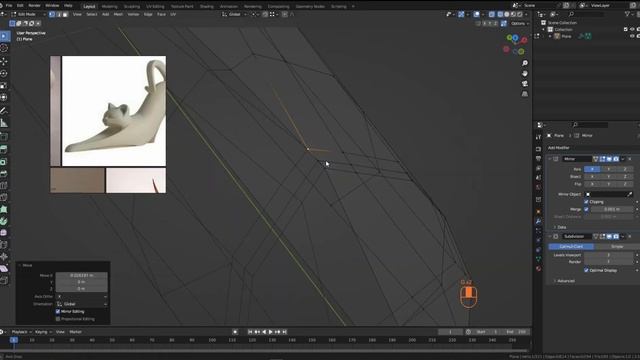Select the Cursor tool in the left toolbar

click(x=4, y=48)
